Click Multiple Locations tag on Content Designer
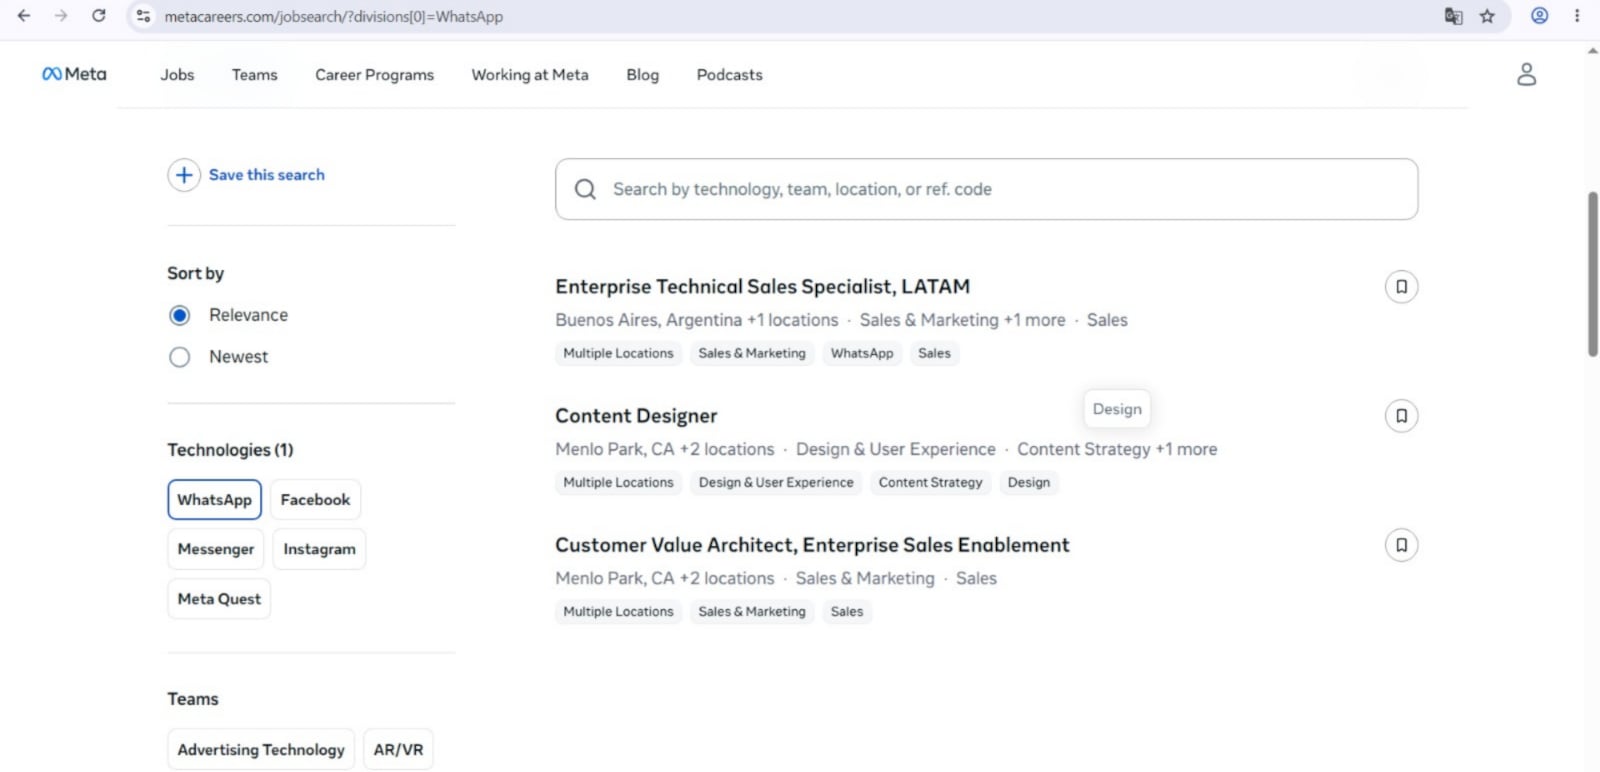This screenshot has width=1600, height=772. coord(618,482)
